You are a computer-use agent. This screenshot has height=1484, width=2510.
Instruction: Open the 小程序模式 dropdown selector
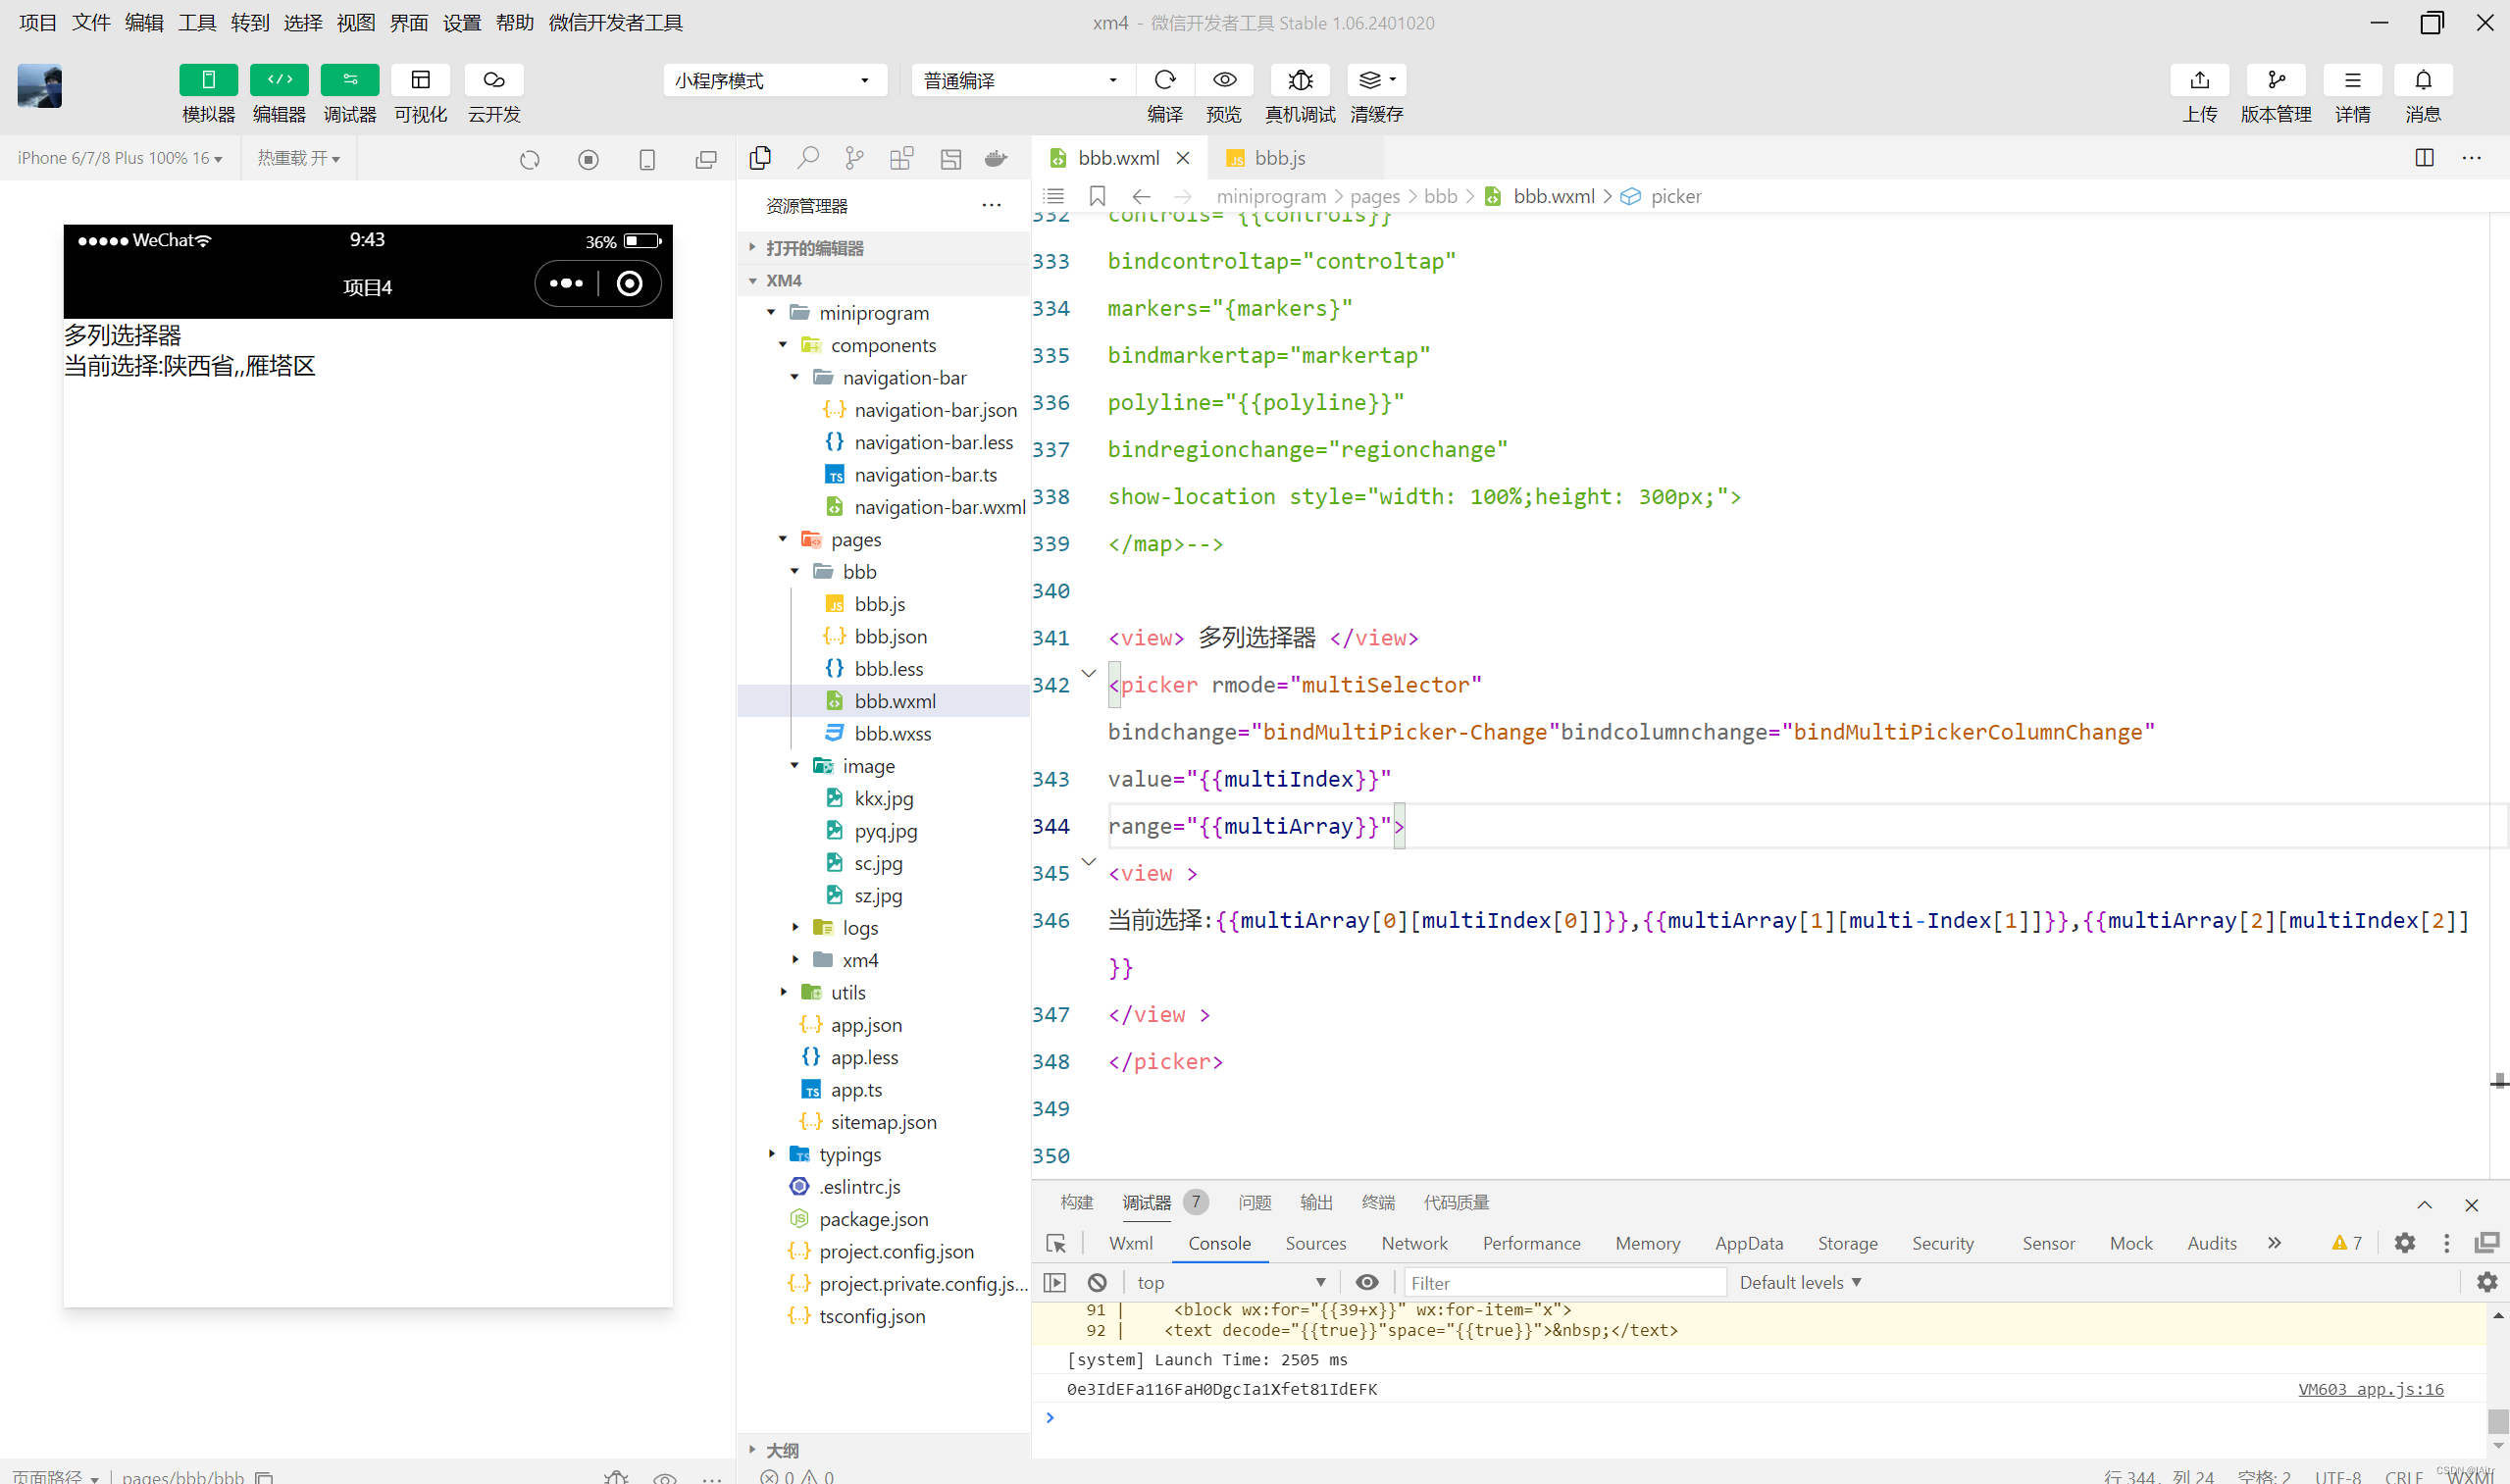coord(772,81)
